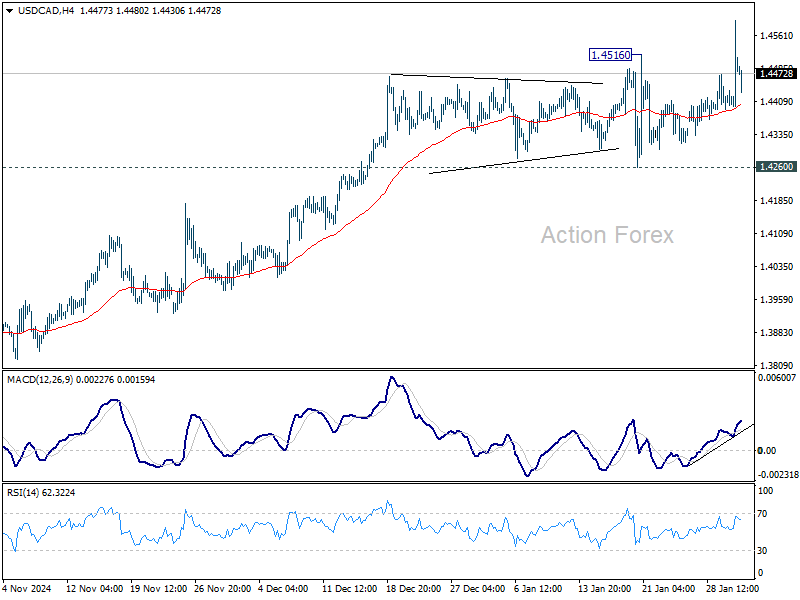Click the 1.41090 price axis label
The image size is (800, 600).
[x=777, y=234]
